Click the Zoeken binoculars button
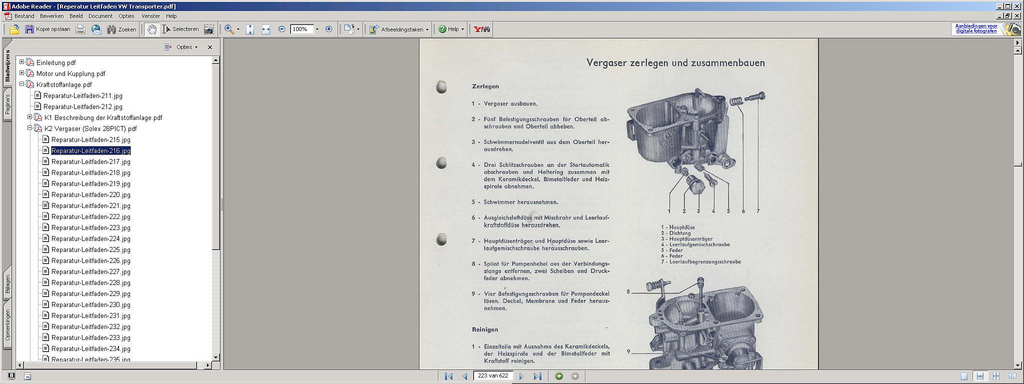This screenshot has width=1024, height=384. pos(121,29)
